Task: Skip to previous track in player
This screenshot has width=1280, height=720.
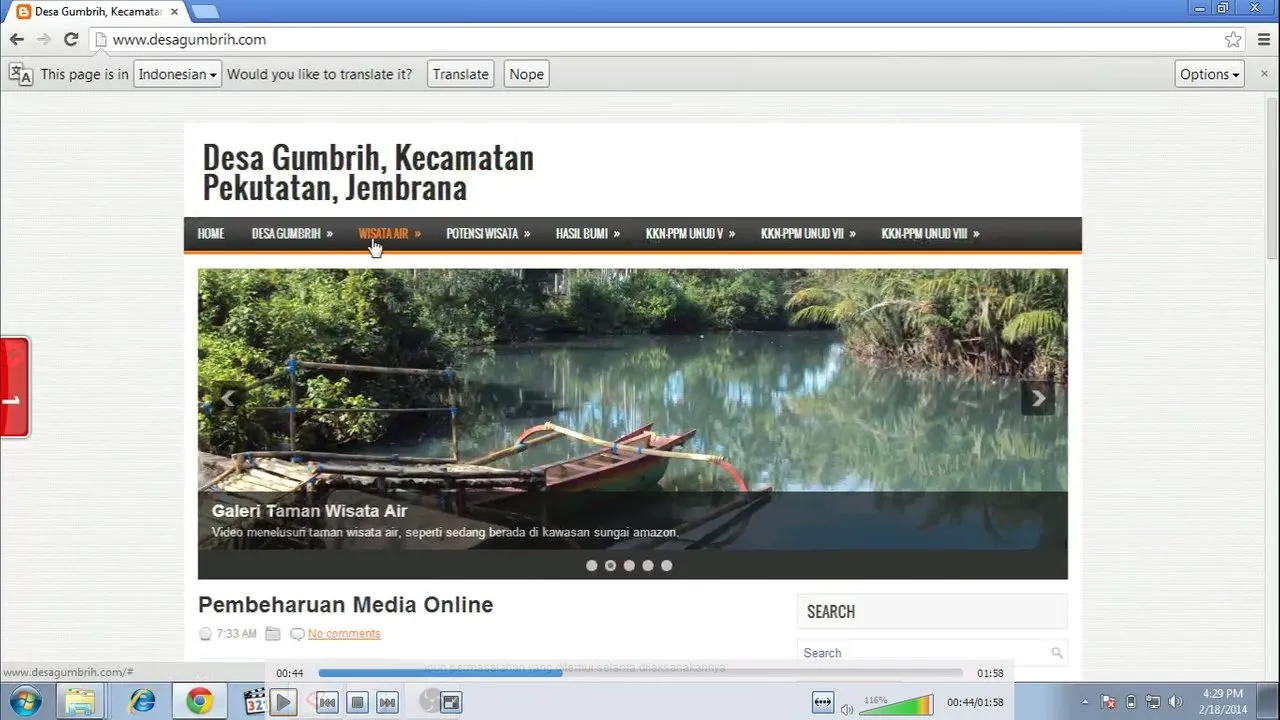Action: (327, 703)
